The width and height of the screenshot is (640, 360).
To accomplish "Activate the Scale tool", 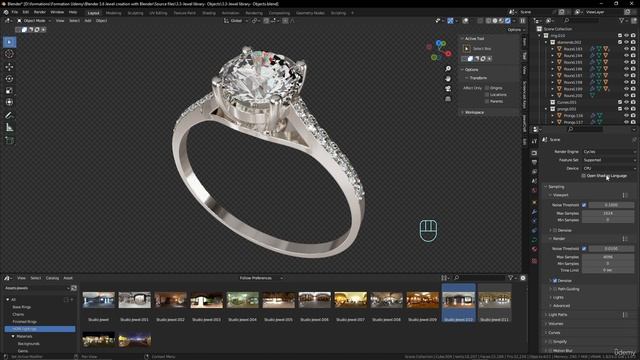I will (9, 91).
